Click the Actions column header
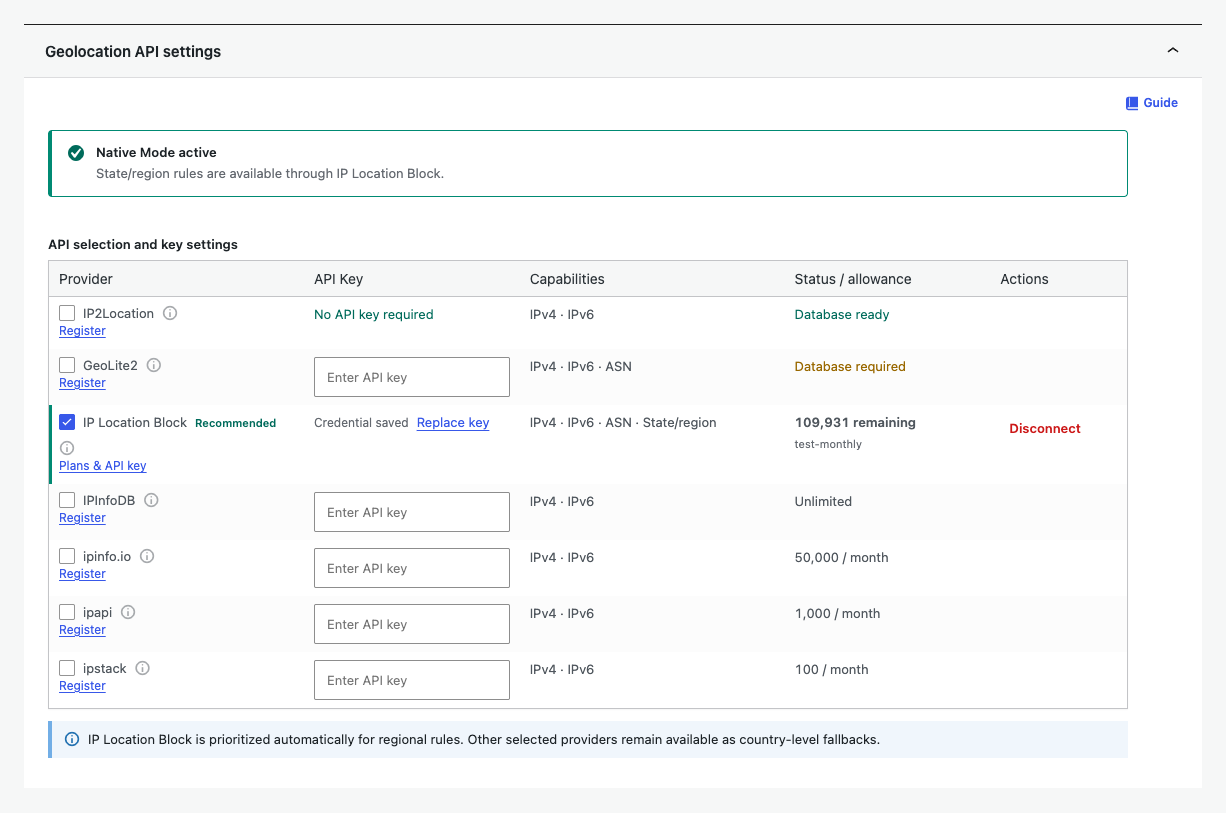 pos(1025,279)
